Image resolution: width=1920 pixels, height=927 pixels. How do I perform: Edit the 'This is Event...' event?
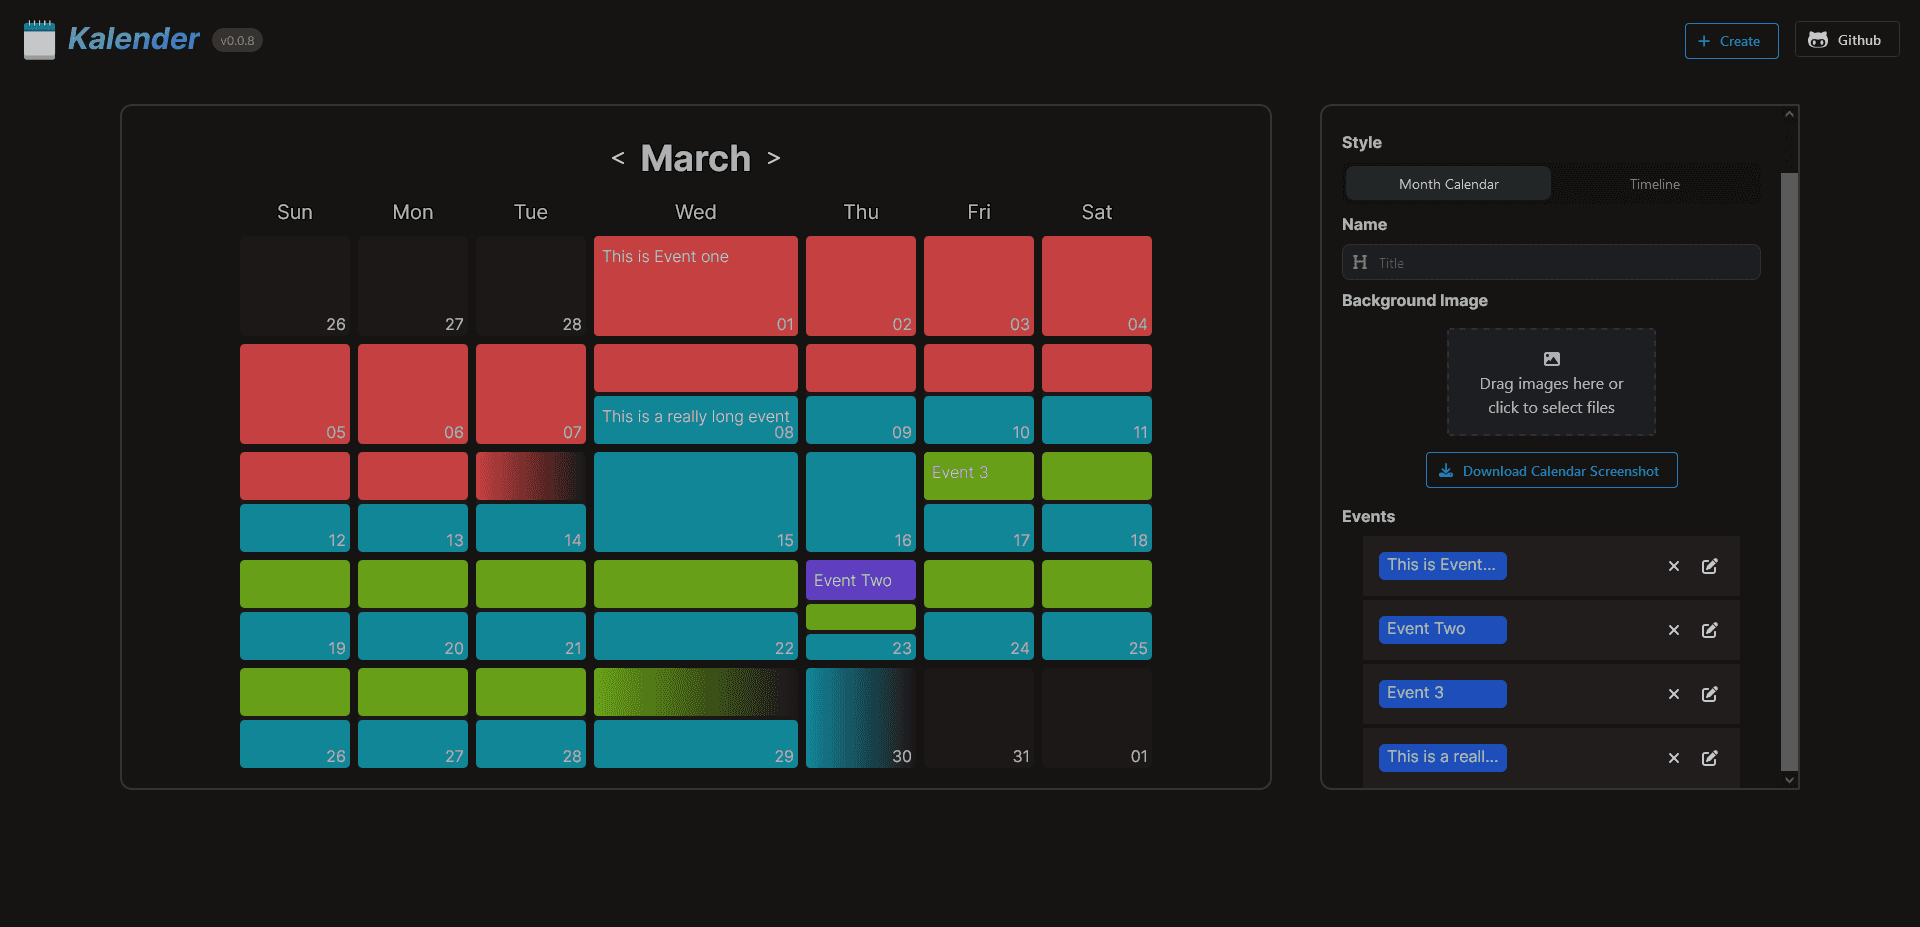tap(1710, 566)
